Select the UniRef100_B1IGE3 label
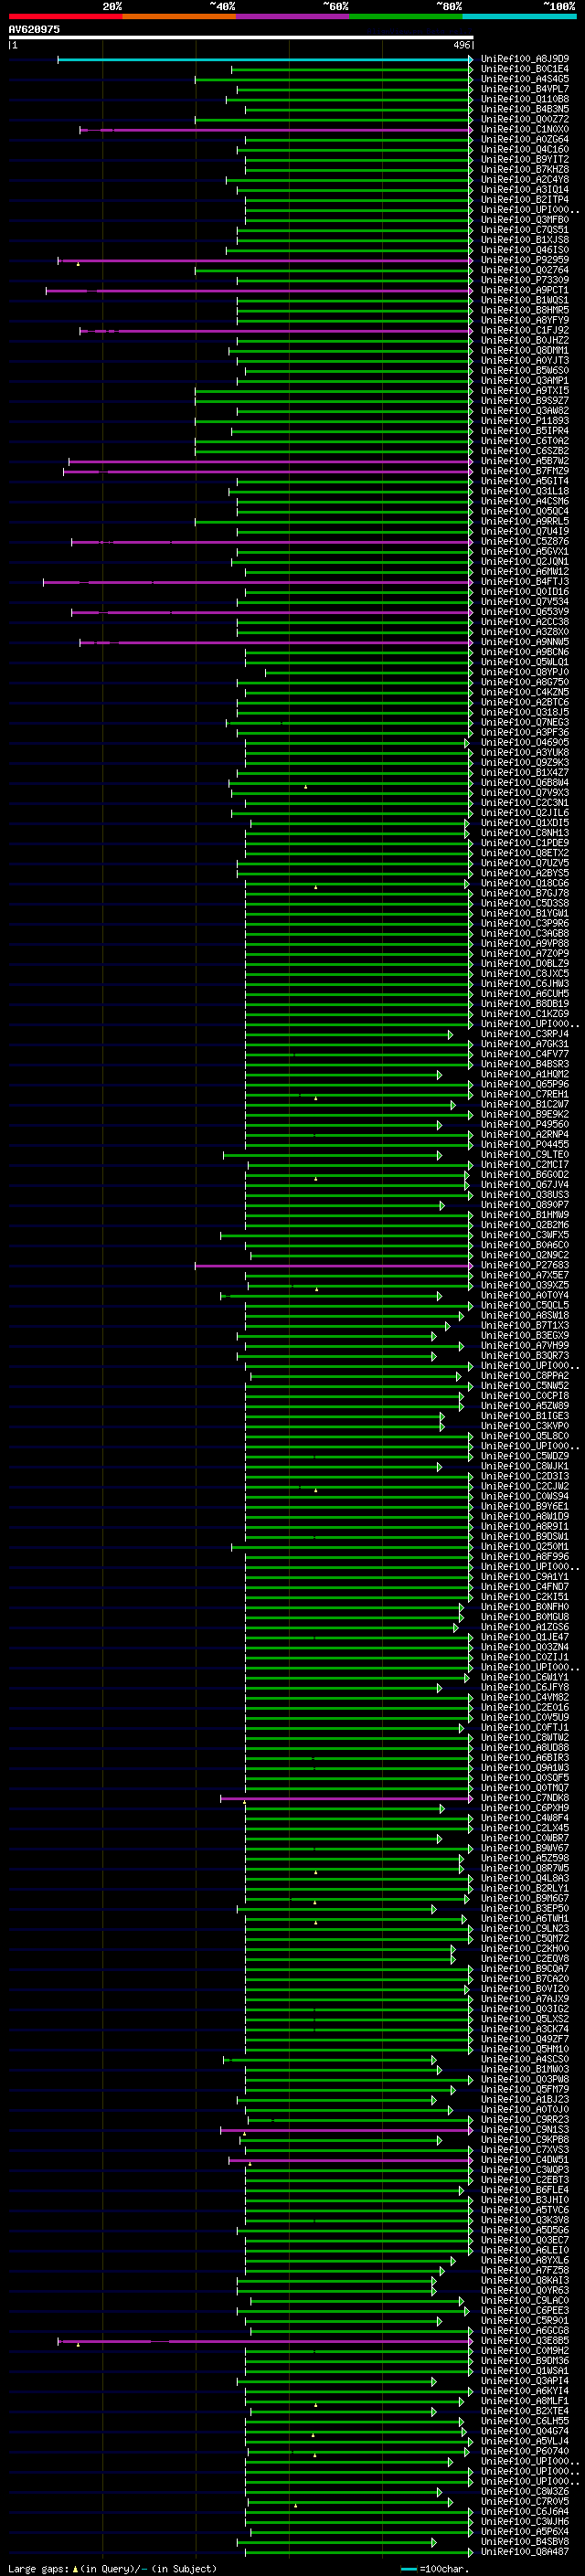The height and width of the screenshot is (2576, 585). (524, 1417)
